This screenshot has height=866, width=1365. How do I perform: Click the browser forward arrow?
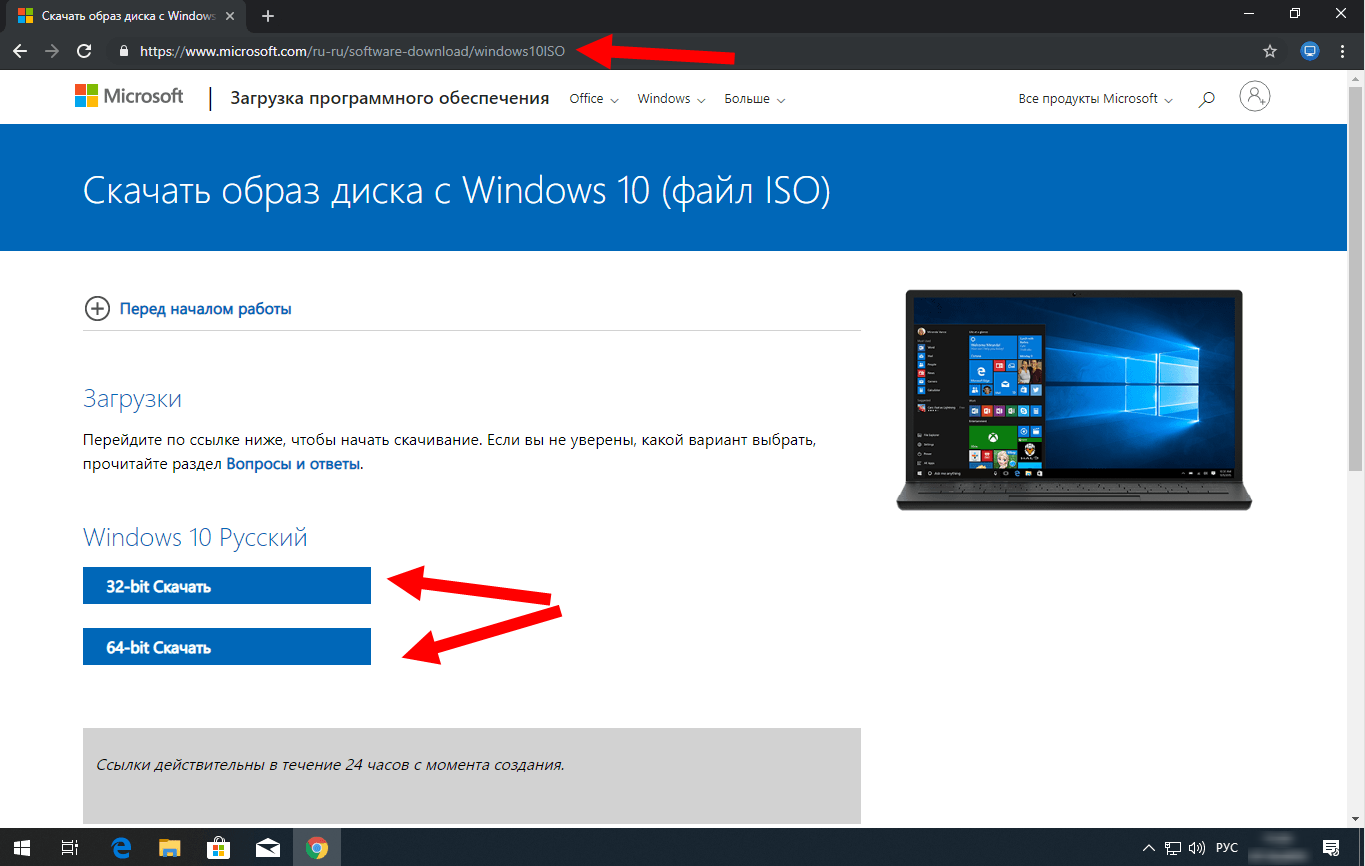pyautogui.click(x=52, y=51)
